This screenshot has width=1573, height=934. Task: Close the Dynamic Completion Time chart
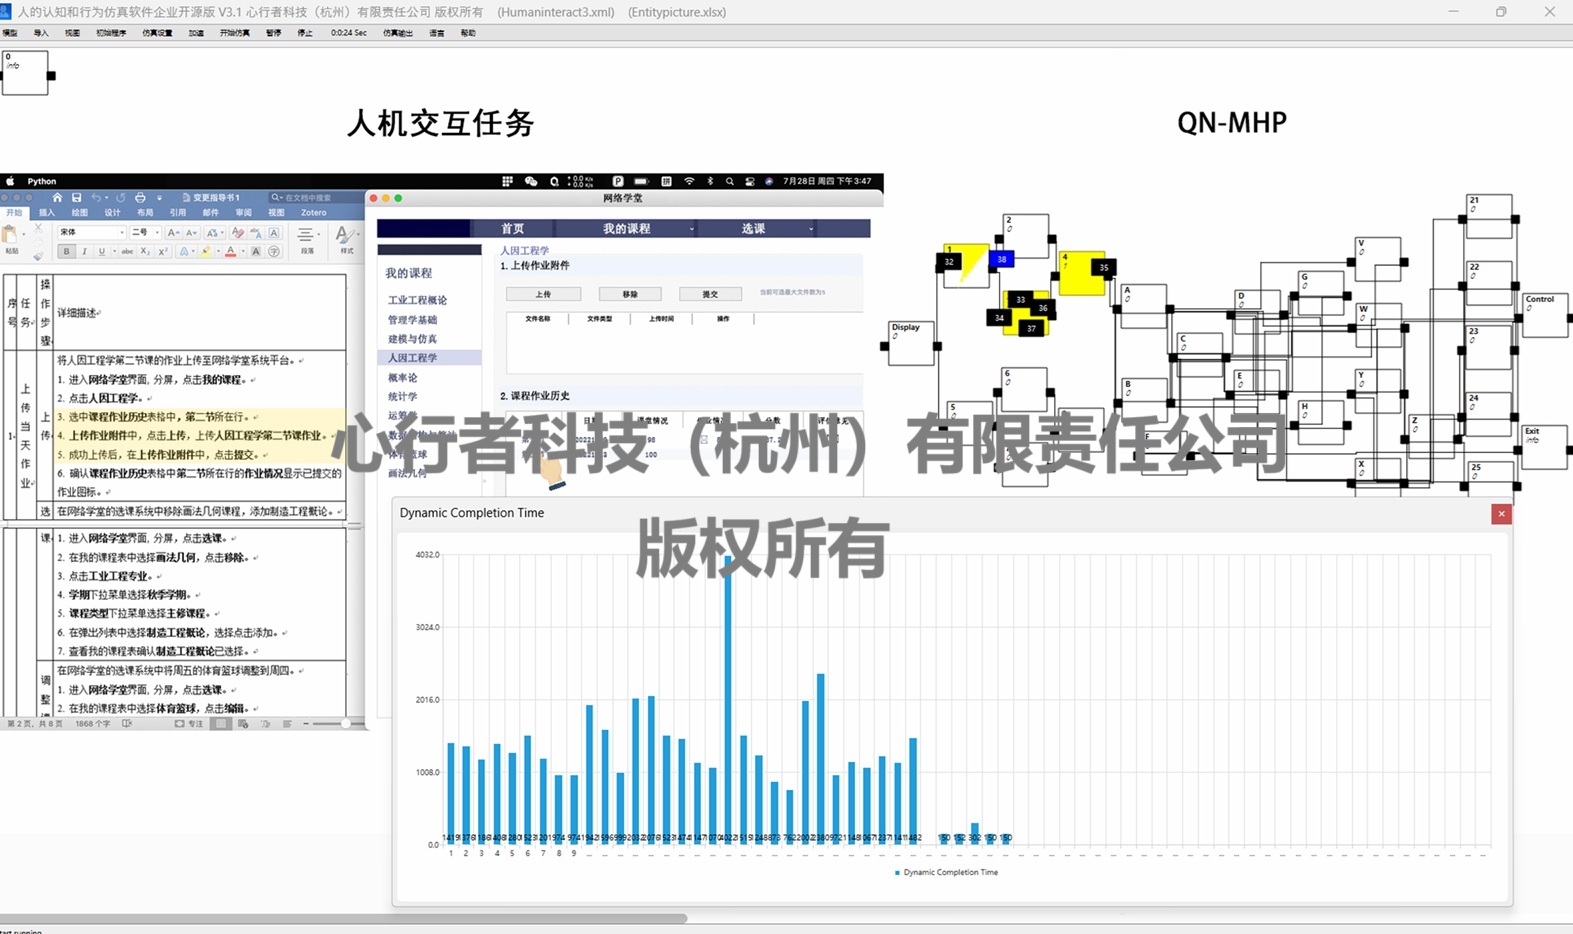1500,514
